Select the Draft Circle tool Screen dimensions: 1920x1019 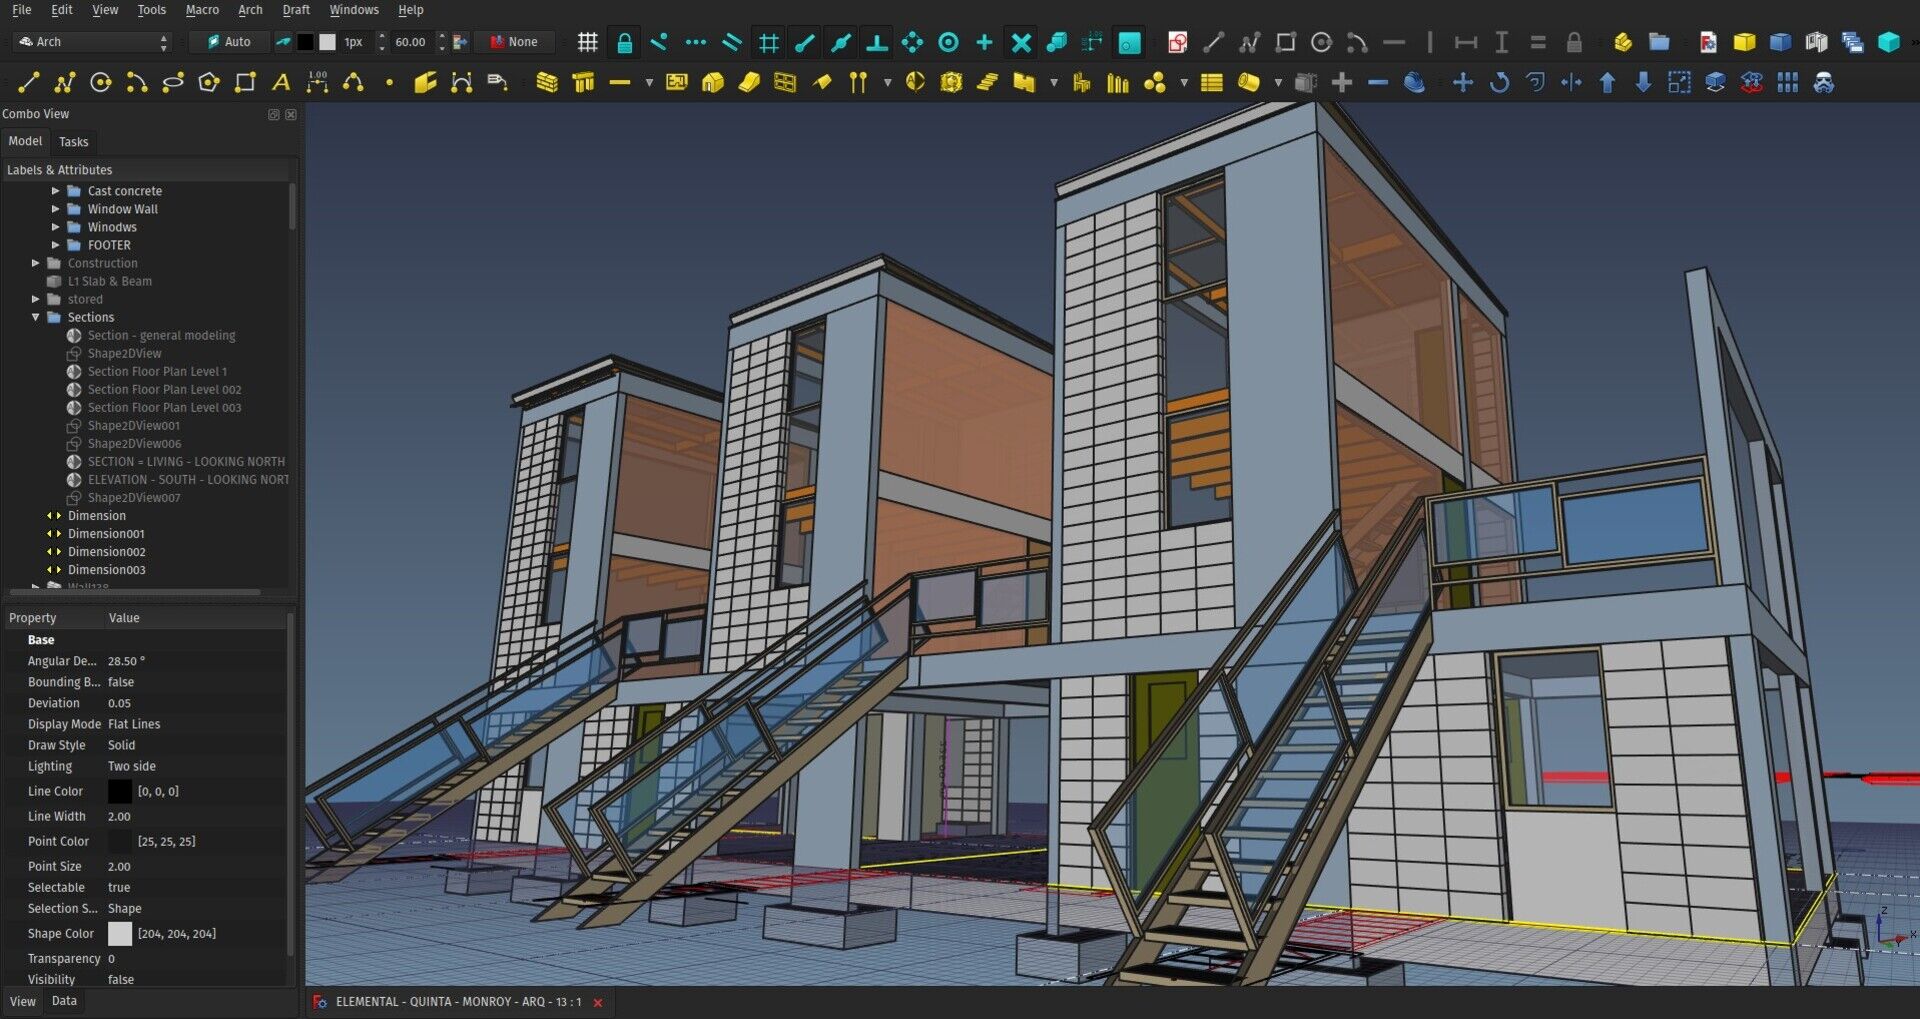point(101,83)
